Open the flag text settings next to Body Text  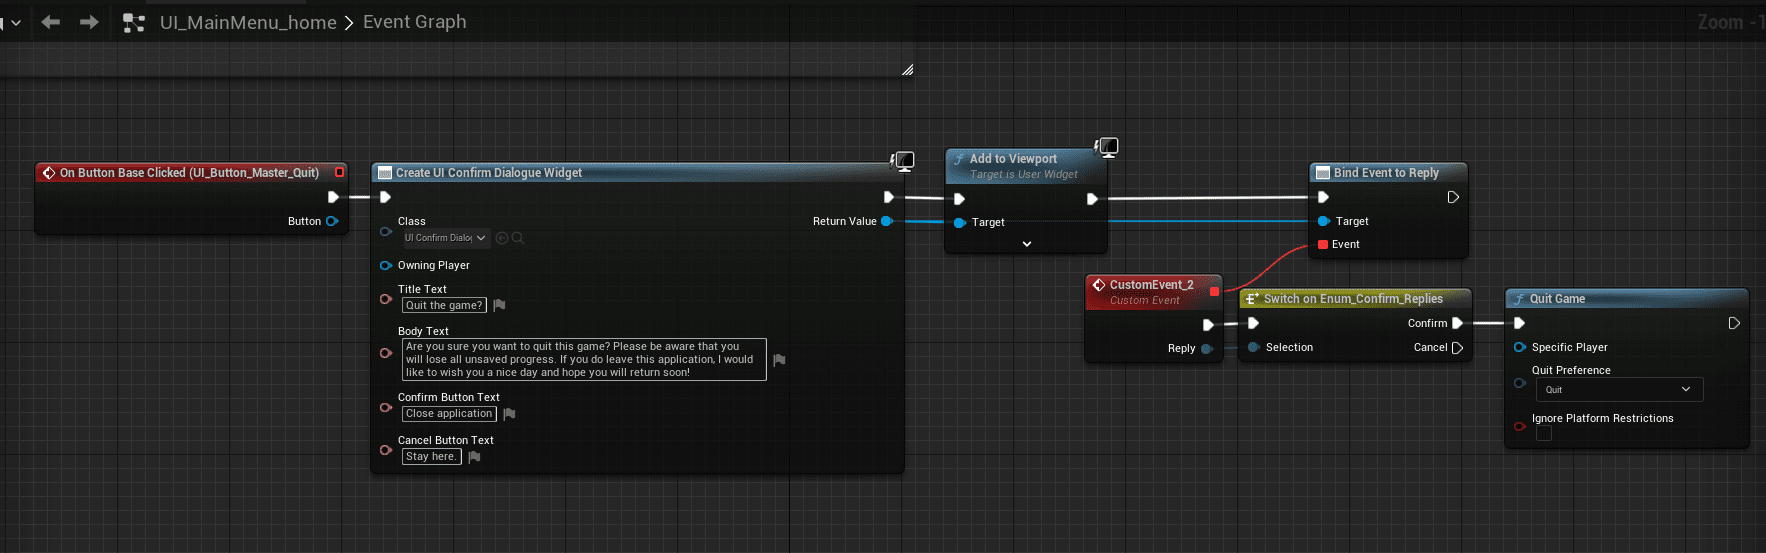click(779, 360)
